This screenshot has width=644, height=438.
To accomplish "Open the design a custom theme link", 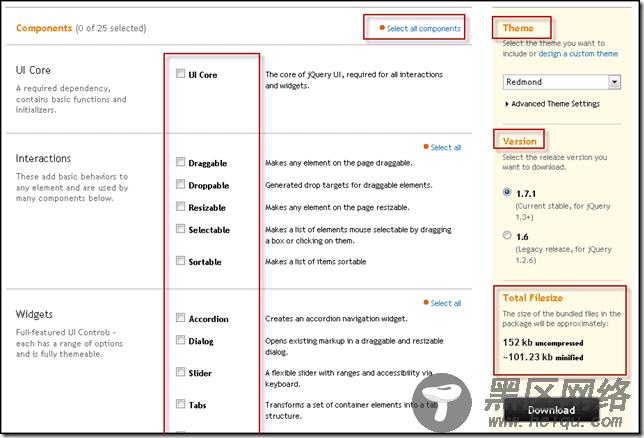I will pyautogui.click(x=578, y=54).
